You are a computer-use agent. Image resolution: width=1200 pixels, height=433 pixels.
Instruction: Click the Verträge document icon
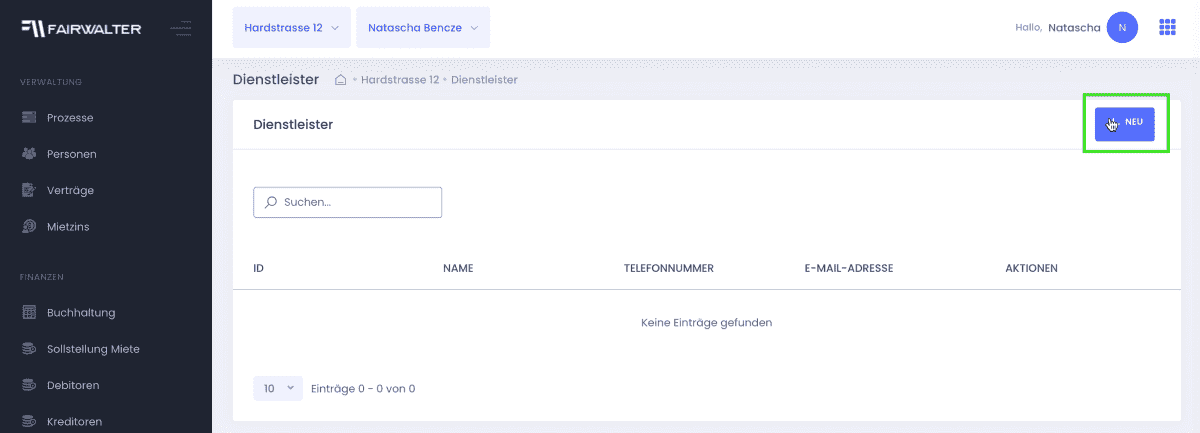(29, 190)
